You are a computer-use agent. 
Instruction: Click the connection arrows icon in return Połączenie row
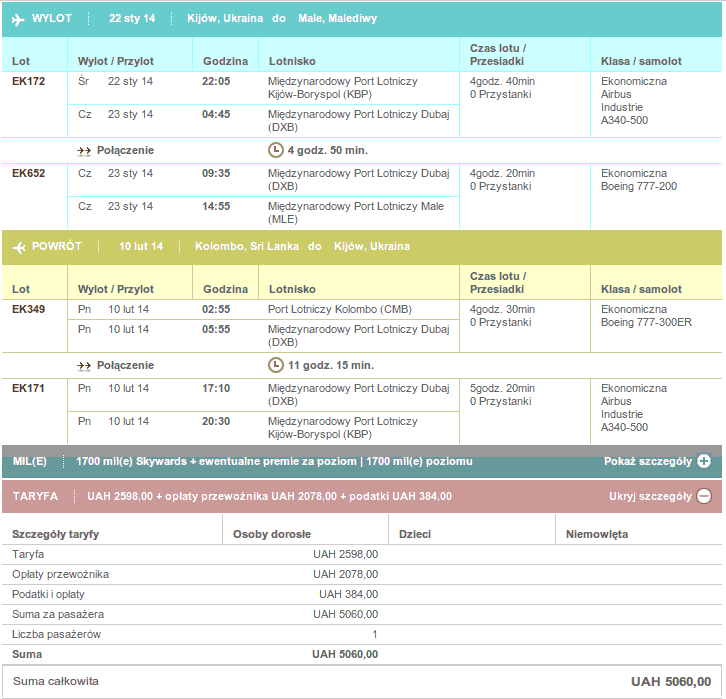point(84,366)
